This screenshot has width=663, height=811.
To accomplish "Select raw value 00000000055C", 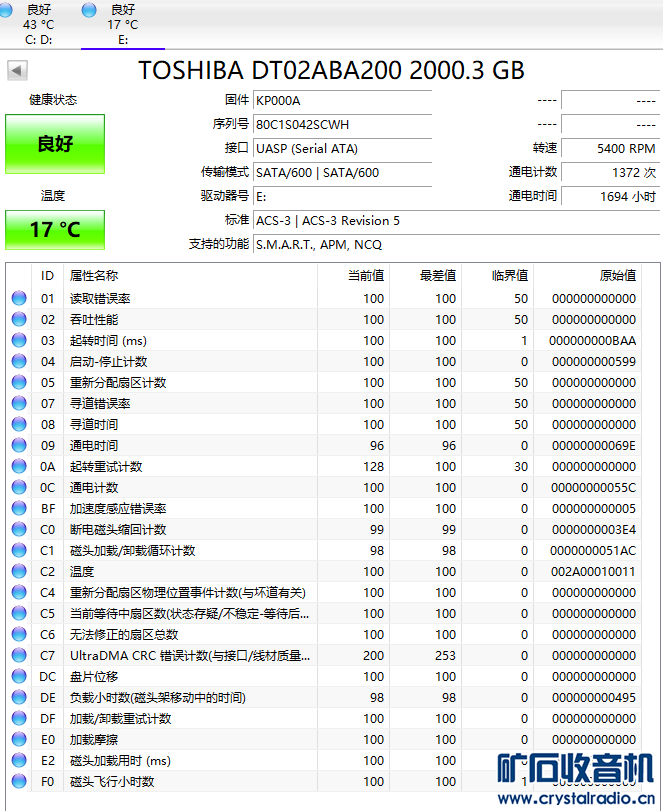I will 594,487.
